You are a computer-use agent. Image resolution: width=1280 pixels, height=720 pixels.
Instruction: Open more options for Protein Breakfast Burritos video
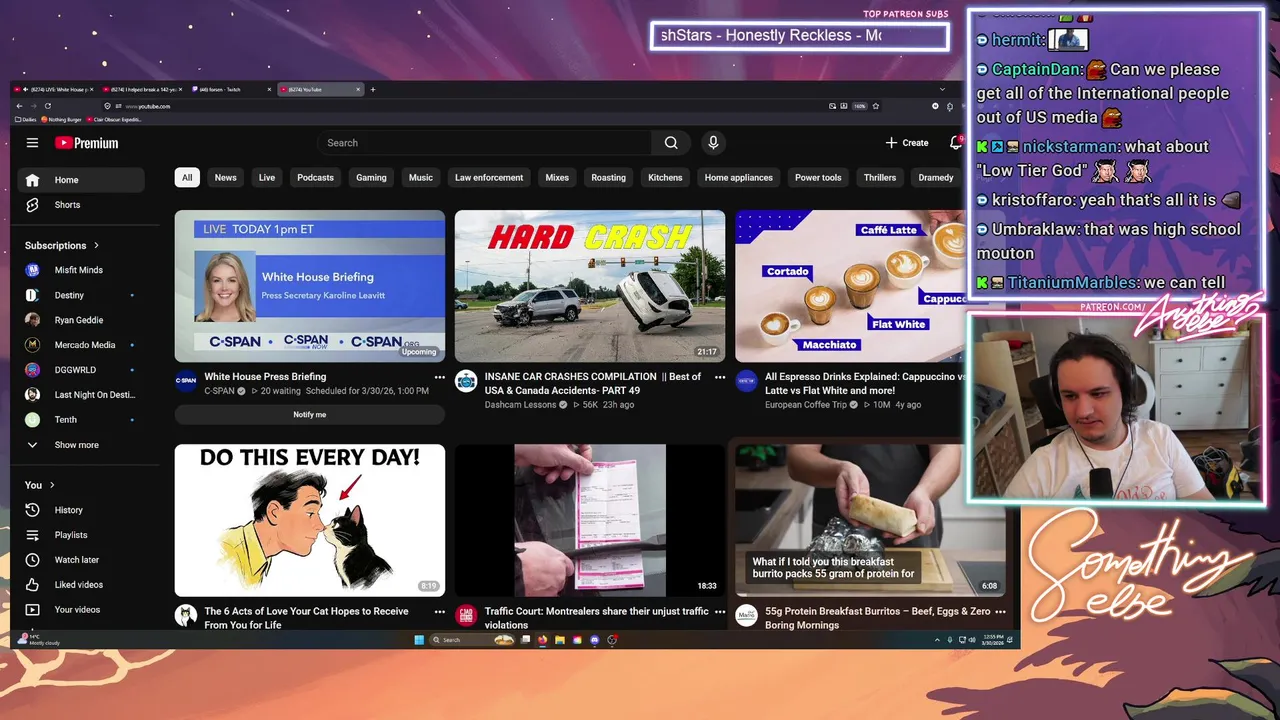click(1000, 611)
